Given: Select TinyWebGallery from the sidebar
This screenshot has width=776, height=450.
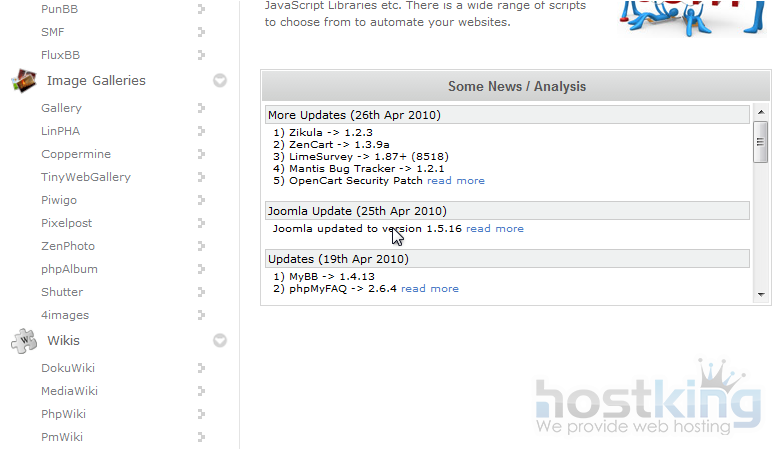Looking at the screenshot, I should (85, 177).
